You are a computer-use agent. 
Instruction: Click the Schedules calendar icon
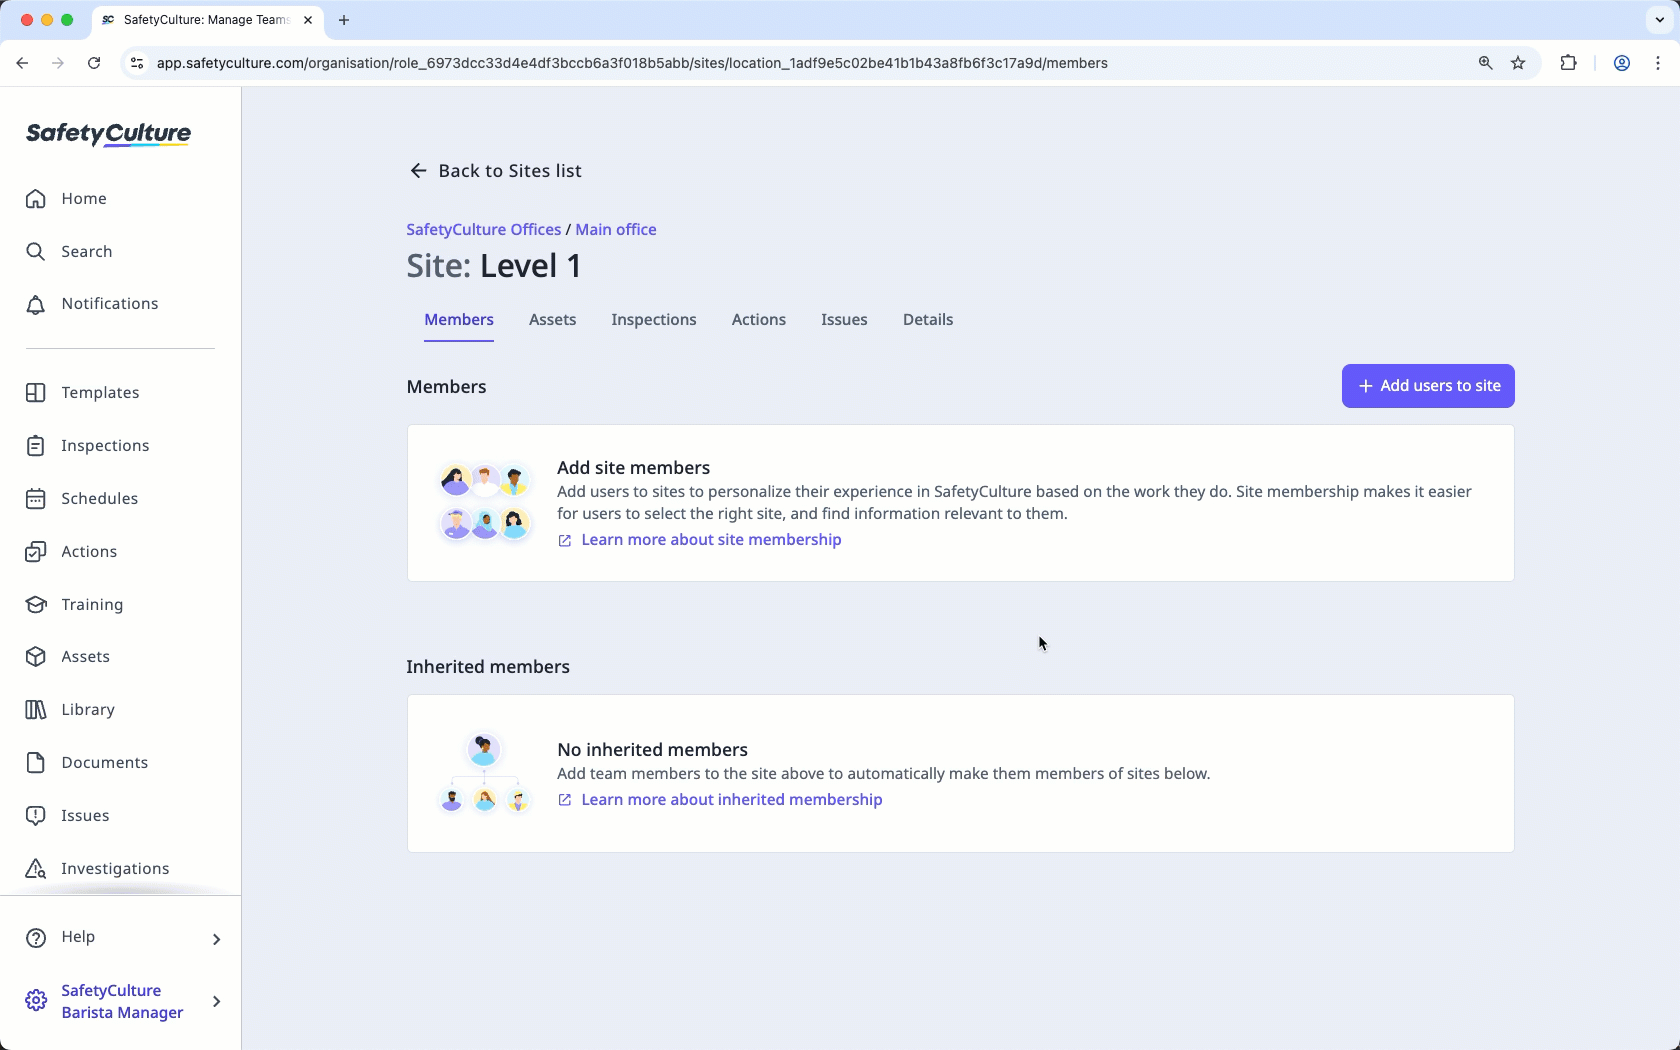click(x=36, y=499)
